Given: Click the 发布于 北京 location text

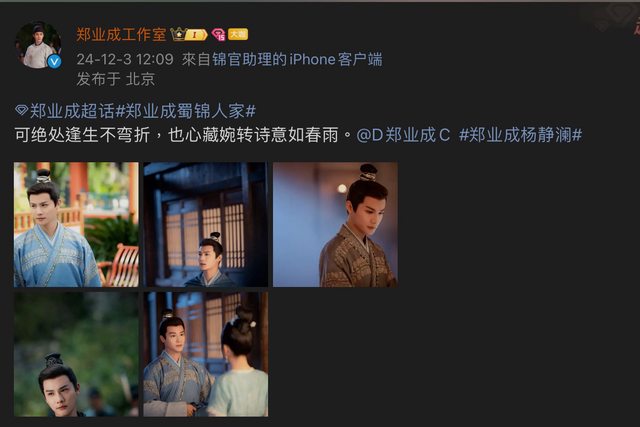Looking at the screenshot, I should tap(116, 79).
